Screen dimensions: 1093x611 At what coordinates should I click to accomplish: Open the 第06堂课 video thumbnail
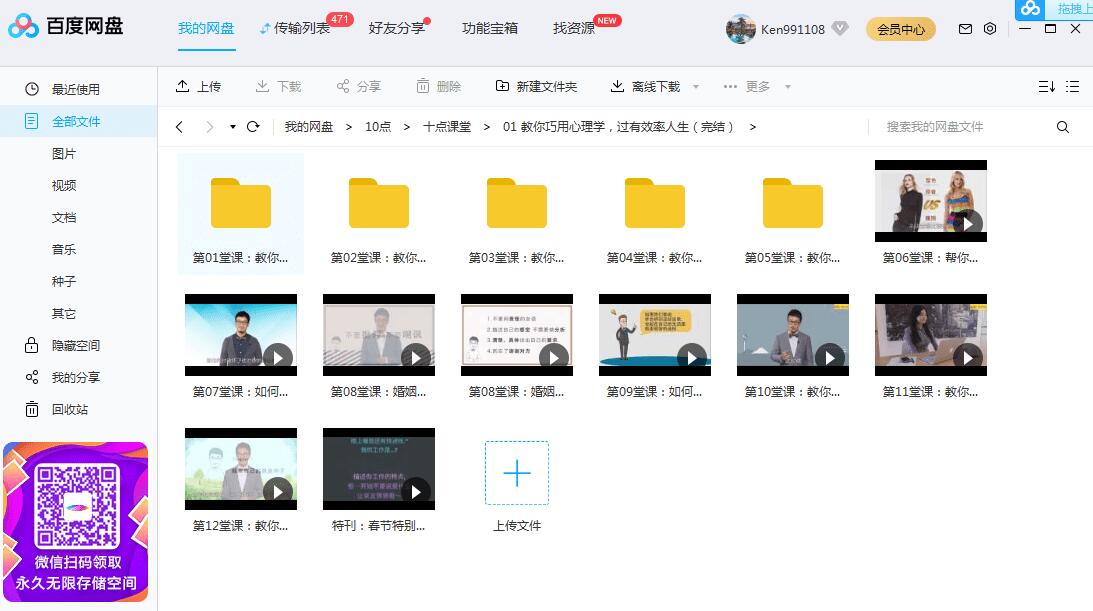click(930, 201)
